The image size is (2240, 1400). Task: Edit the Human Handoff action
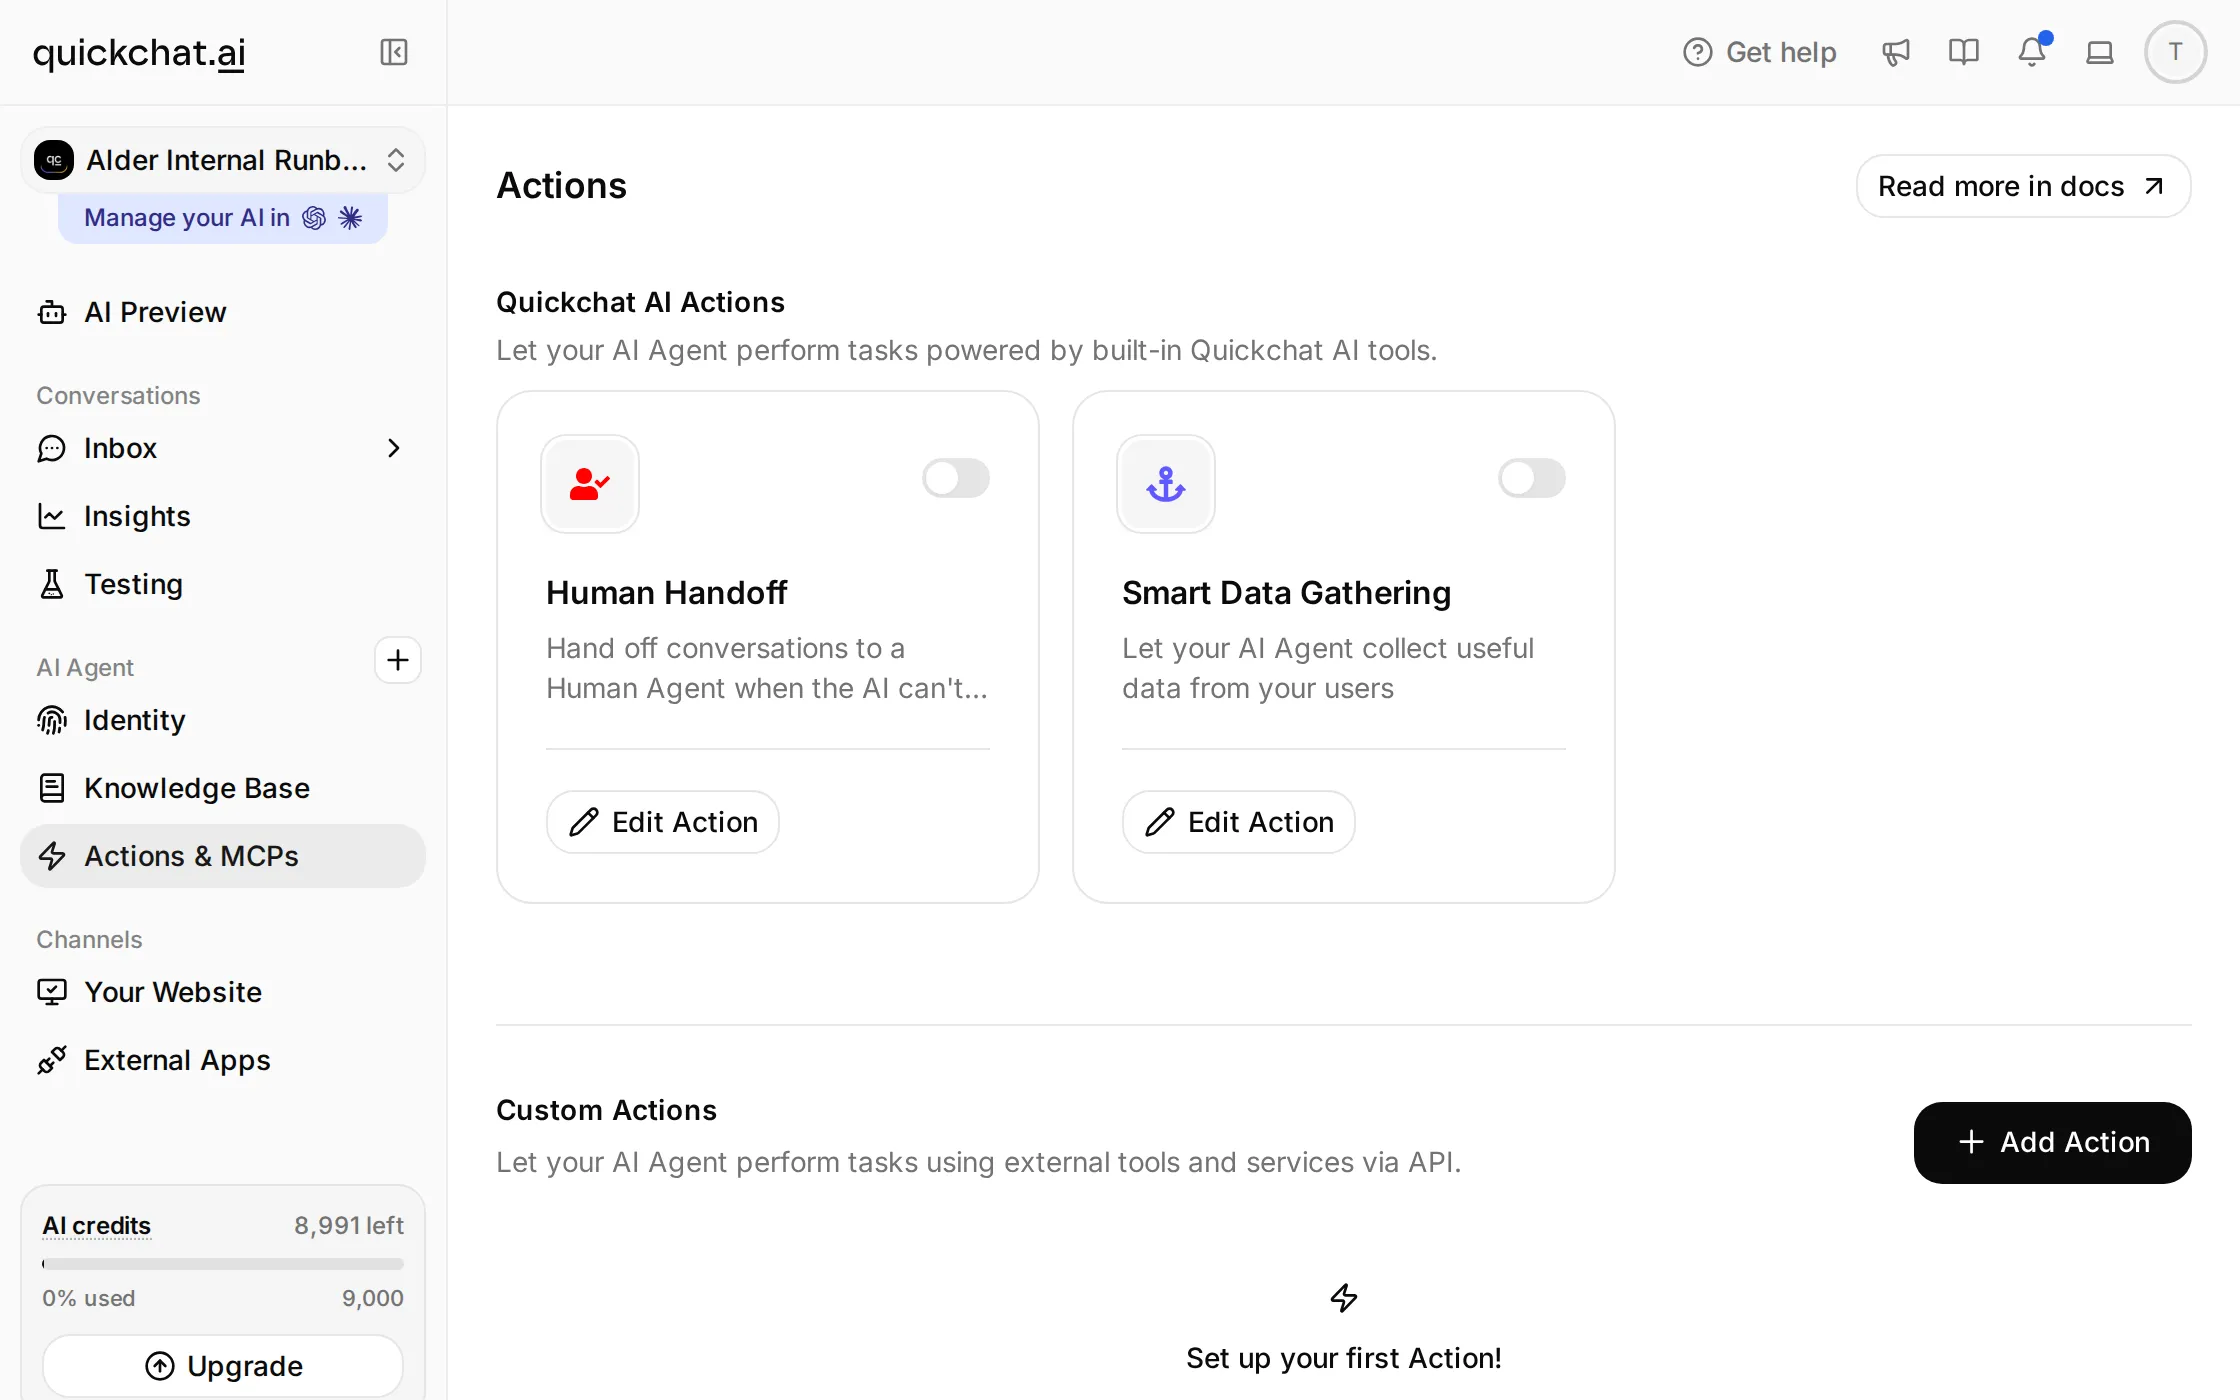coord(663,822)
